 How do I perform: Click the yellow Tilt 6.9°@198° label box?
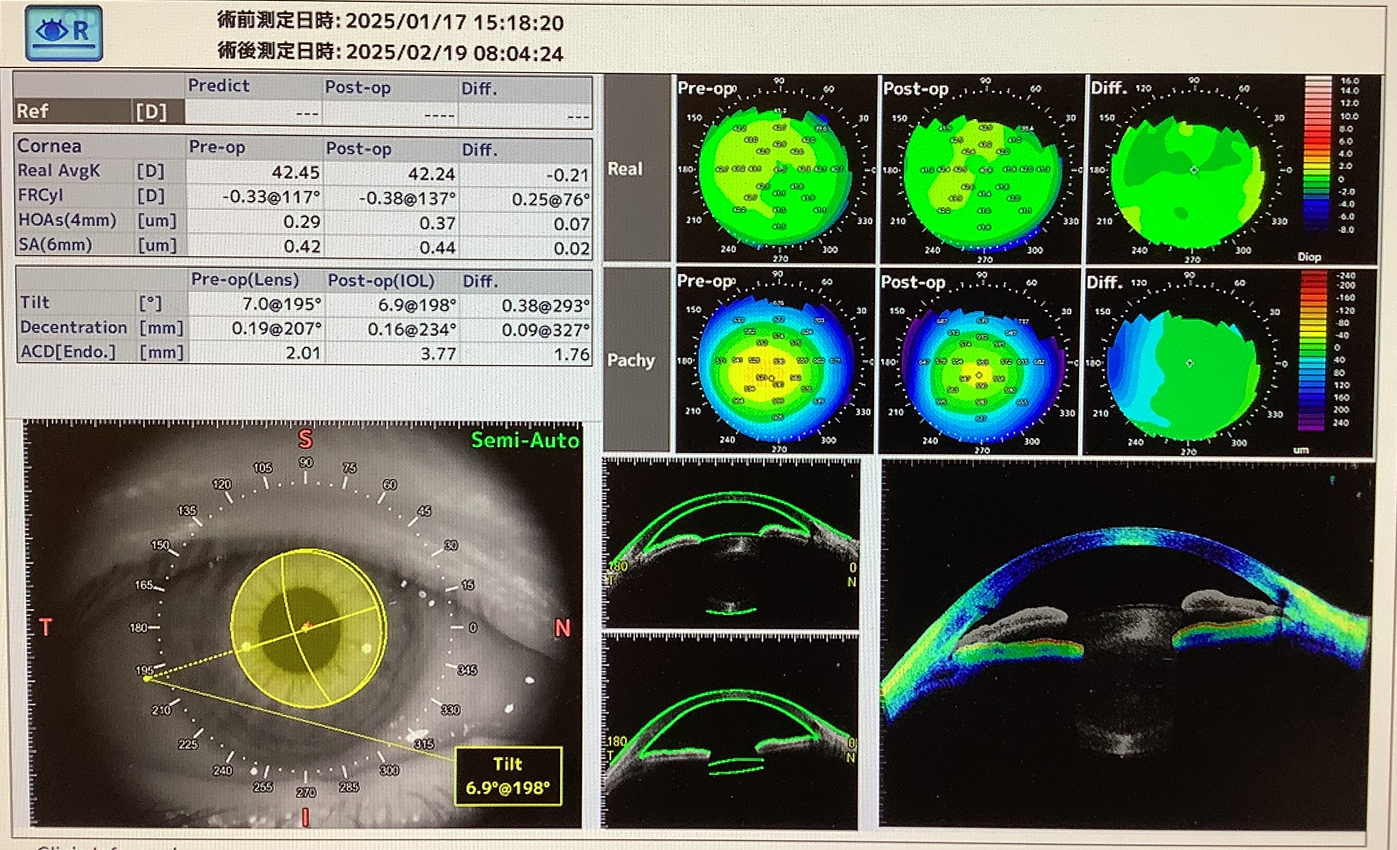tap(508, 776)
